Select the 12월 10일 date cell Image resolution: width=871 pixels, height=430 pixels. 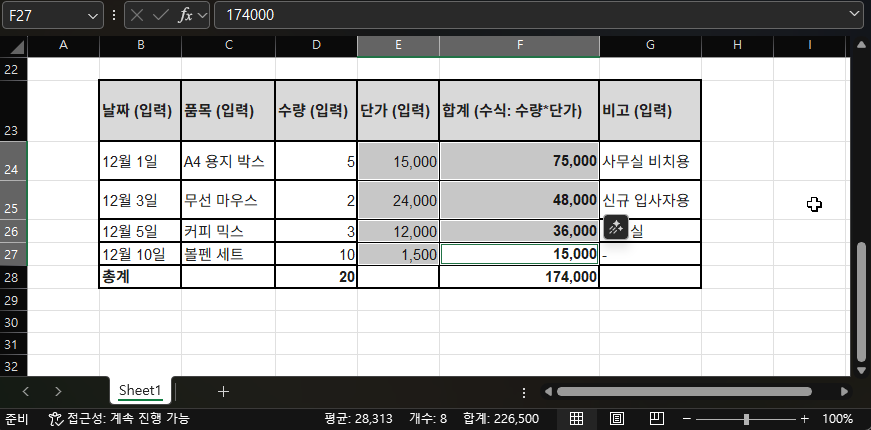[x=140, y=254]
